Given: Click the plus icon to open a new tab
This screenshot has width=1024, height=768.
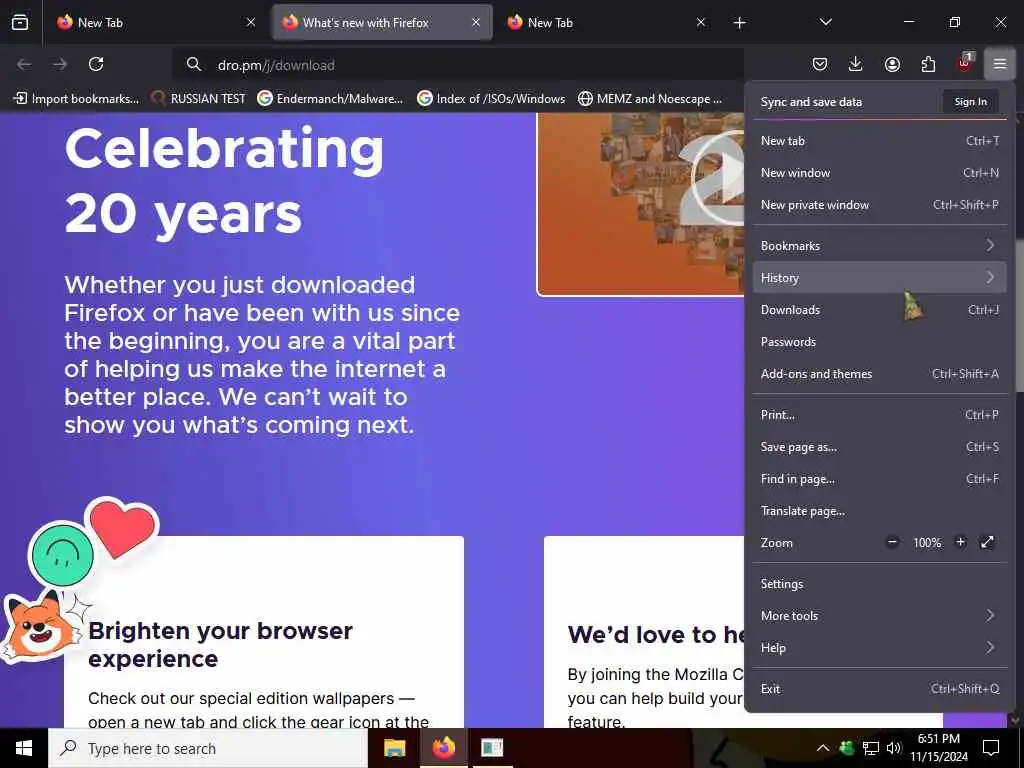Looking at the screenshot, I should [739, 23].
